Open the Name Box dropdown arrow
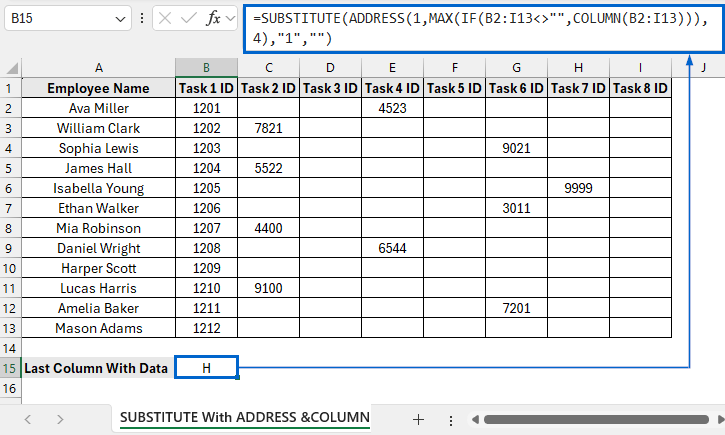 pyautogui.click(x=120, y=19)
